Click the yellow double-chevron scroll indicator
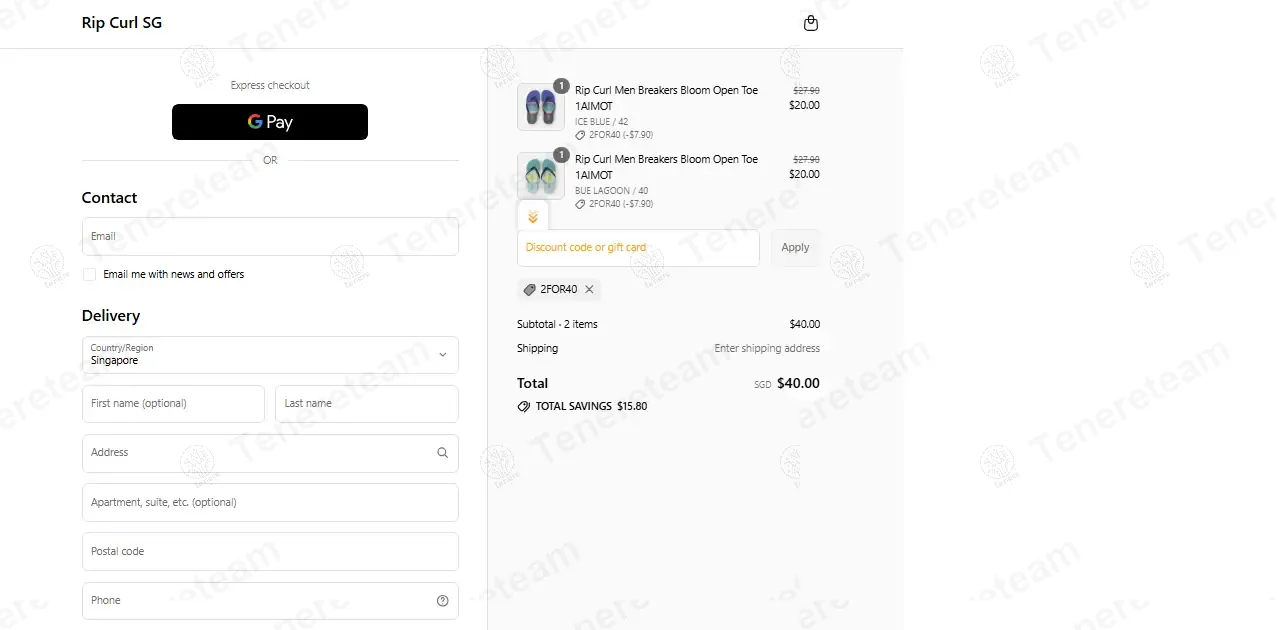This screenshot has width=1279, height=630. [x=533, y=217]
